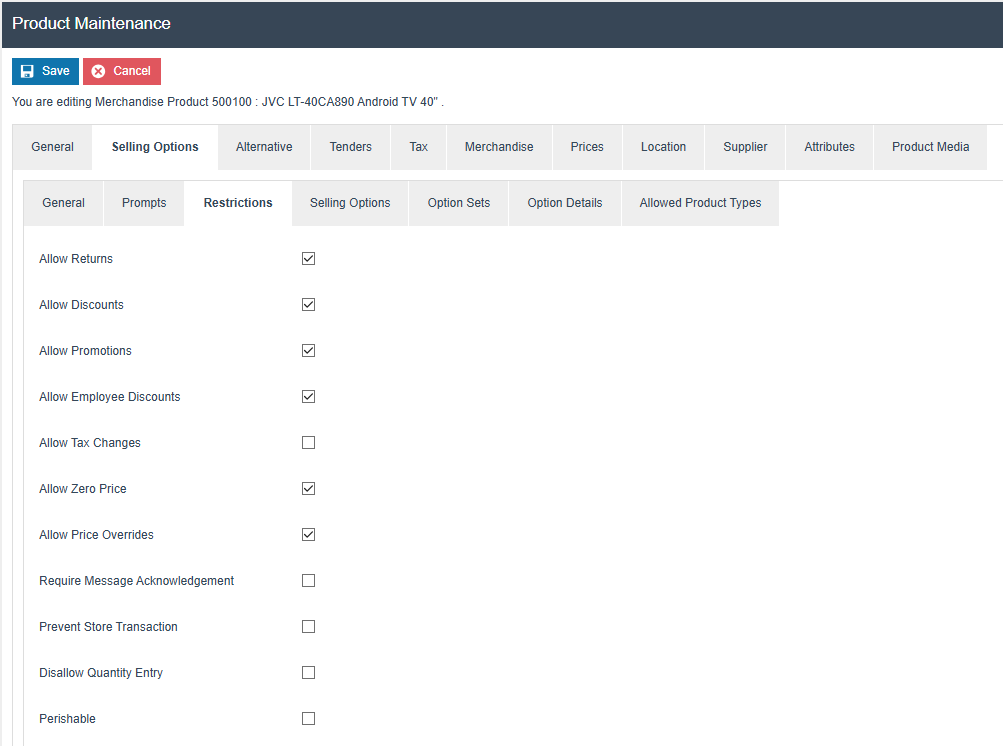Click the Allow Tax Changes label
1003x746 pixels.
(x=90, y=443)
